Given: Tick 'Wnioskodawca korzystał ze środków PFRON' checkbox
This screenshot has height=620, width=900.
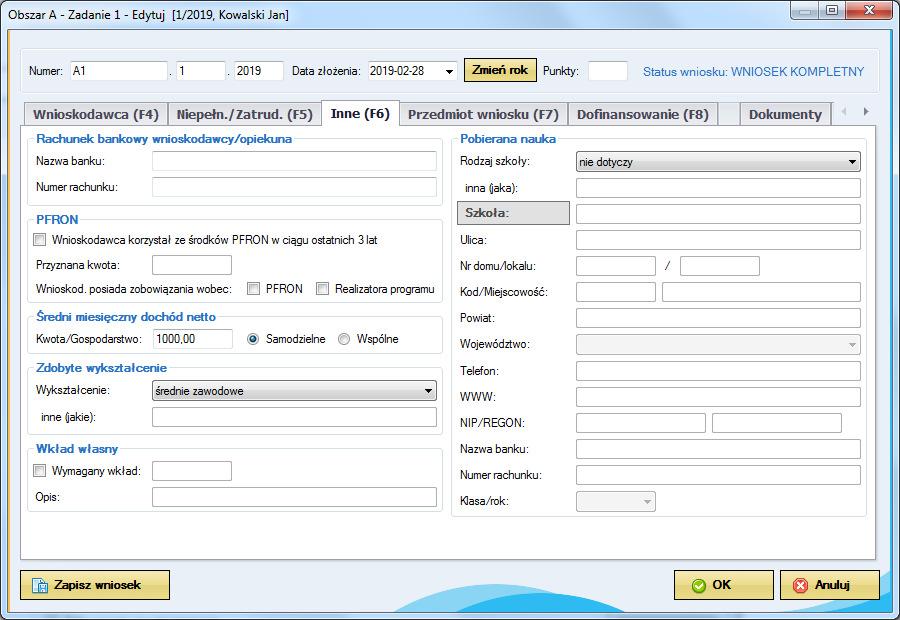Looking at the screenshot, I should pos(40,240).
